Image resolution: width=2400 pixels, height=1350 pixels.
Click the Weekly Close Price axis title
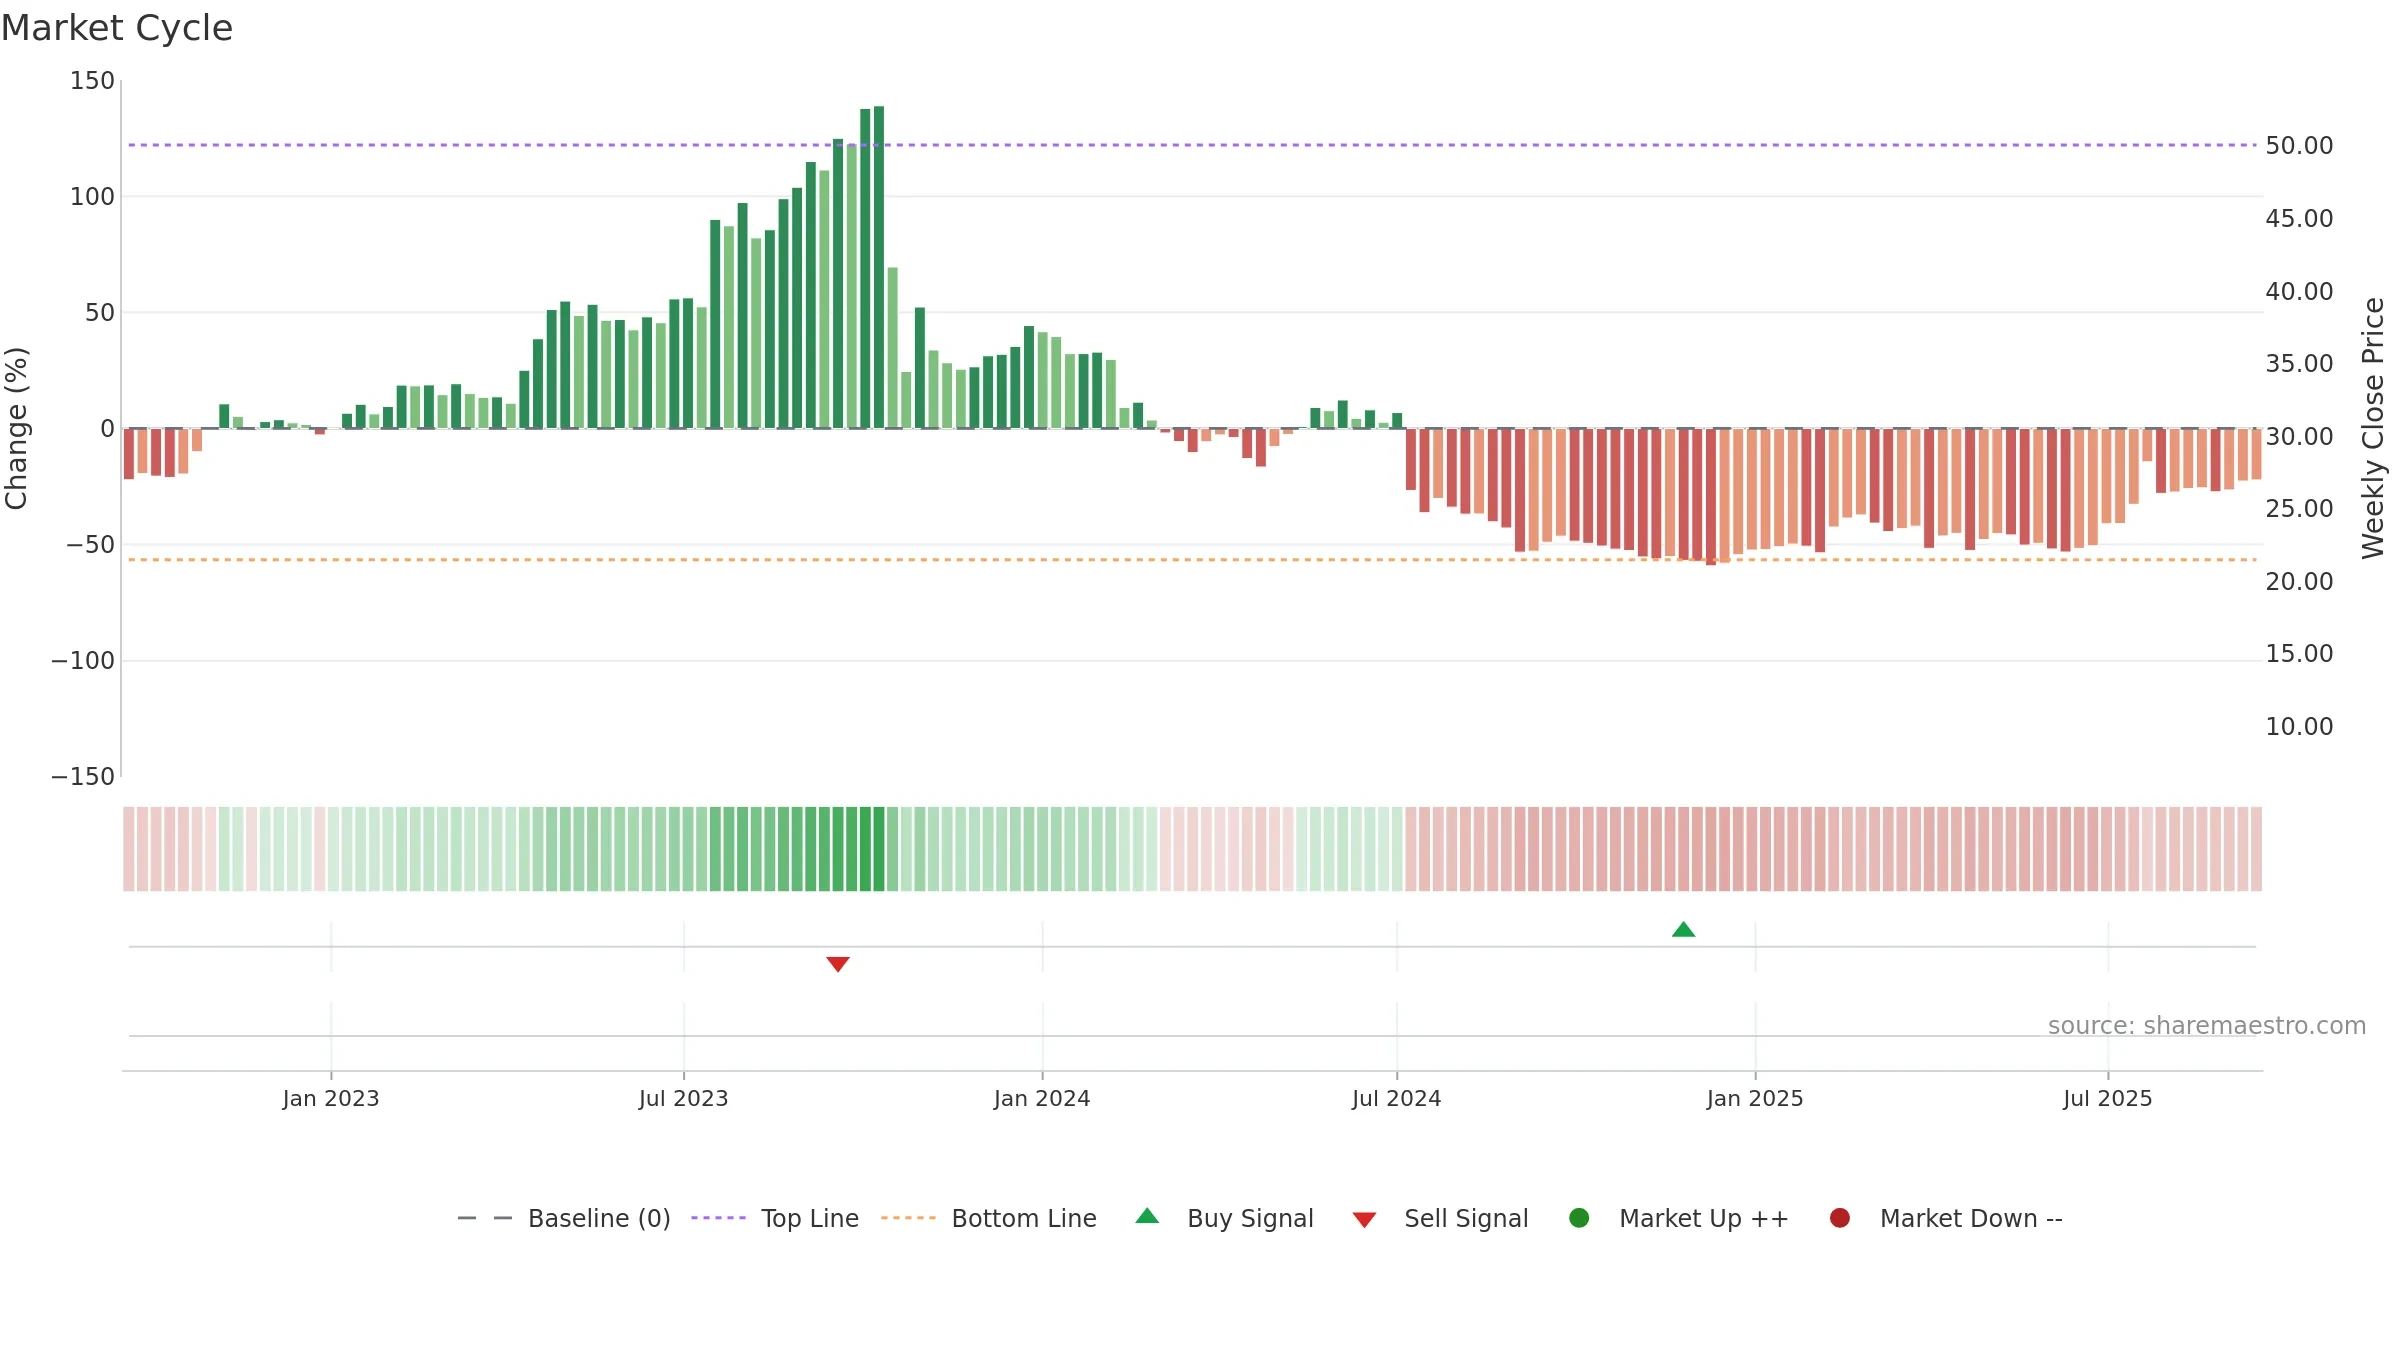(2373, 428)
